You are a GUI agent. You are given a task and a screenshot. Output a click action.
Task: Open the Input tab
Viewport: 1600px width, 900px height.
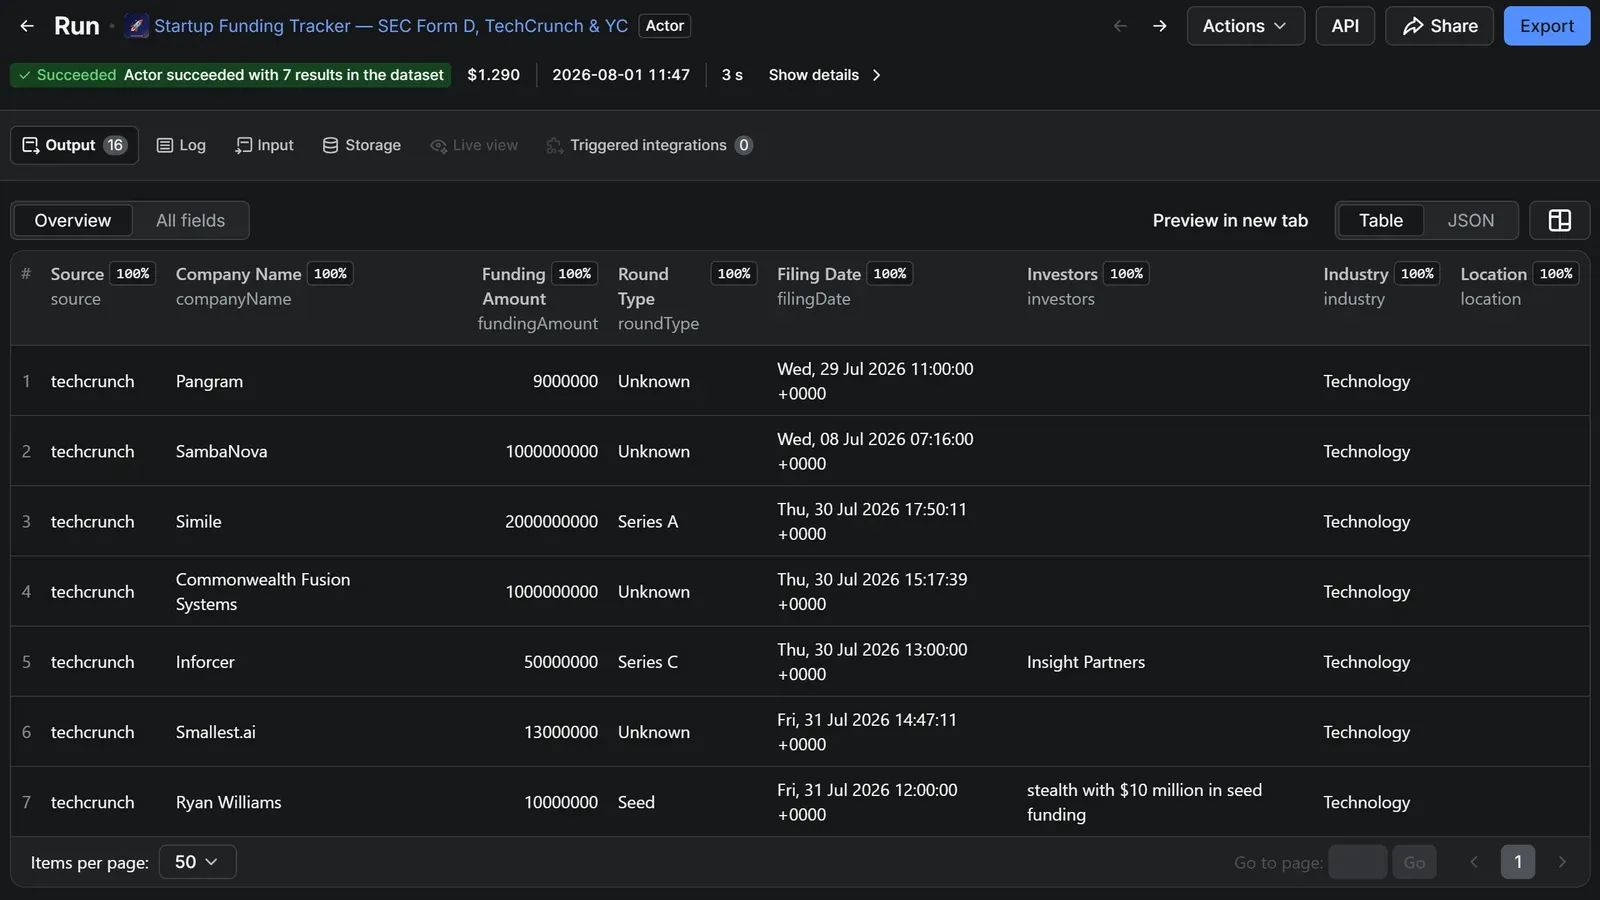(264, 145)
